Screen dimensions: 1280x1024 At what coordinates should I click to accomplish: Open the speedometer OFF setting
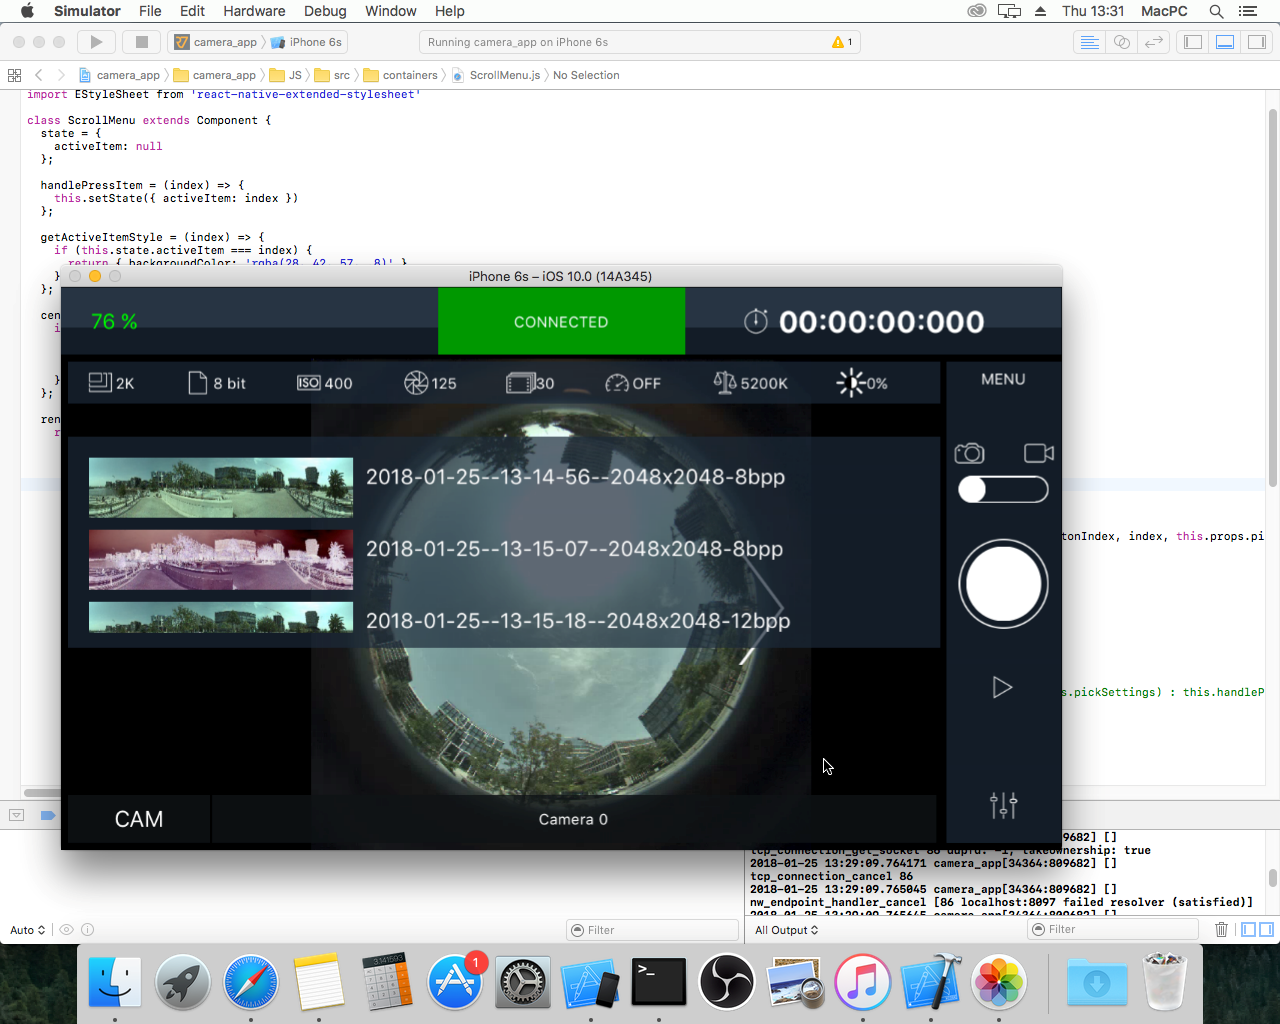[x=633, y=383]
